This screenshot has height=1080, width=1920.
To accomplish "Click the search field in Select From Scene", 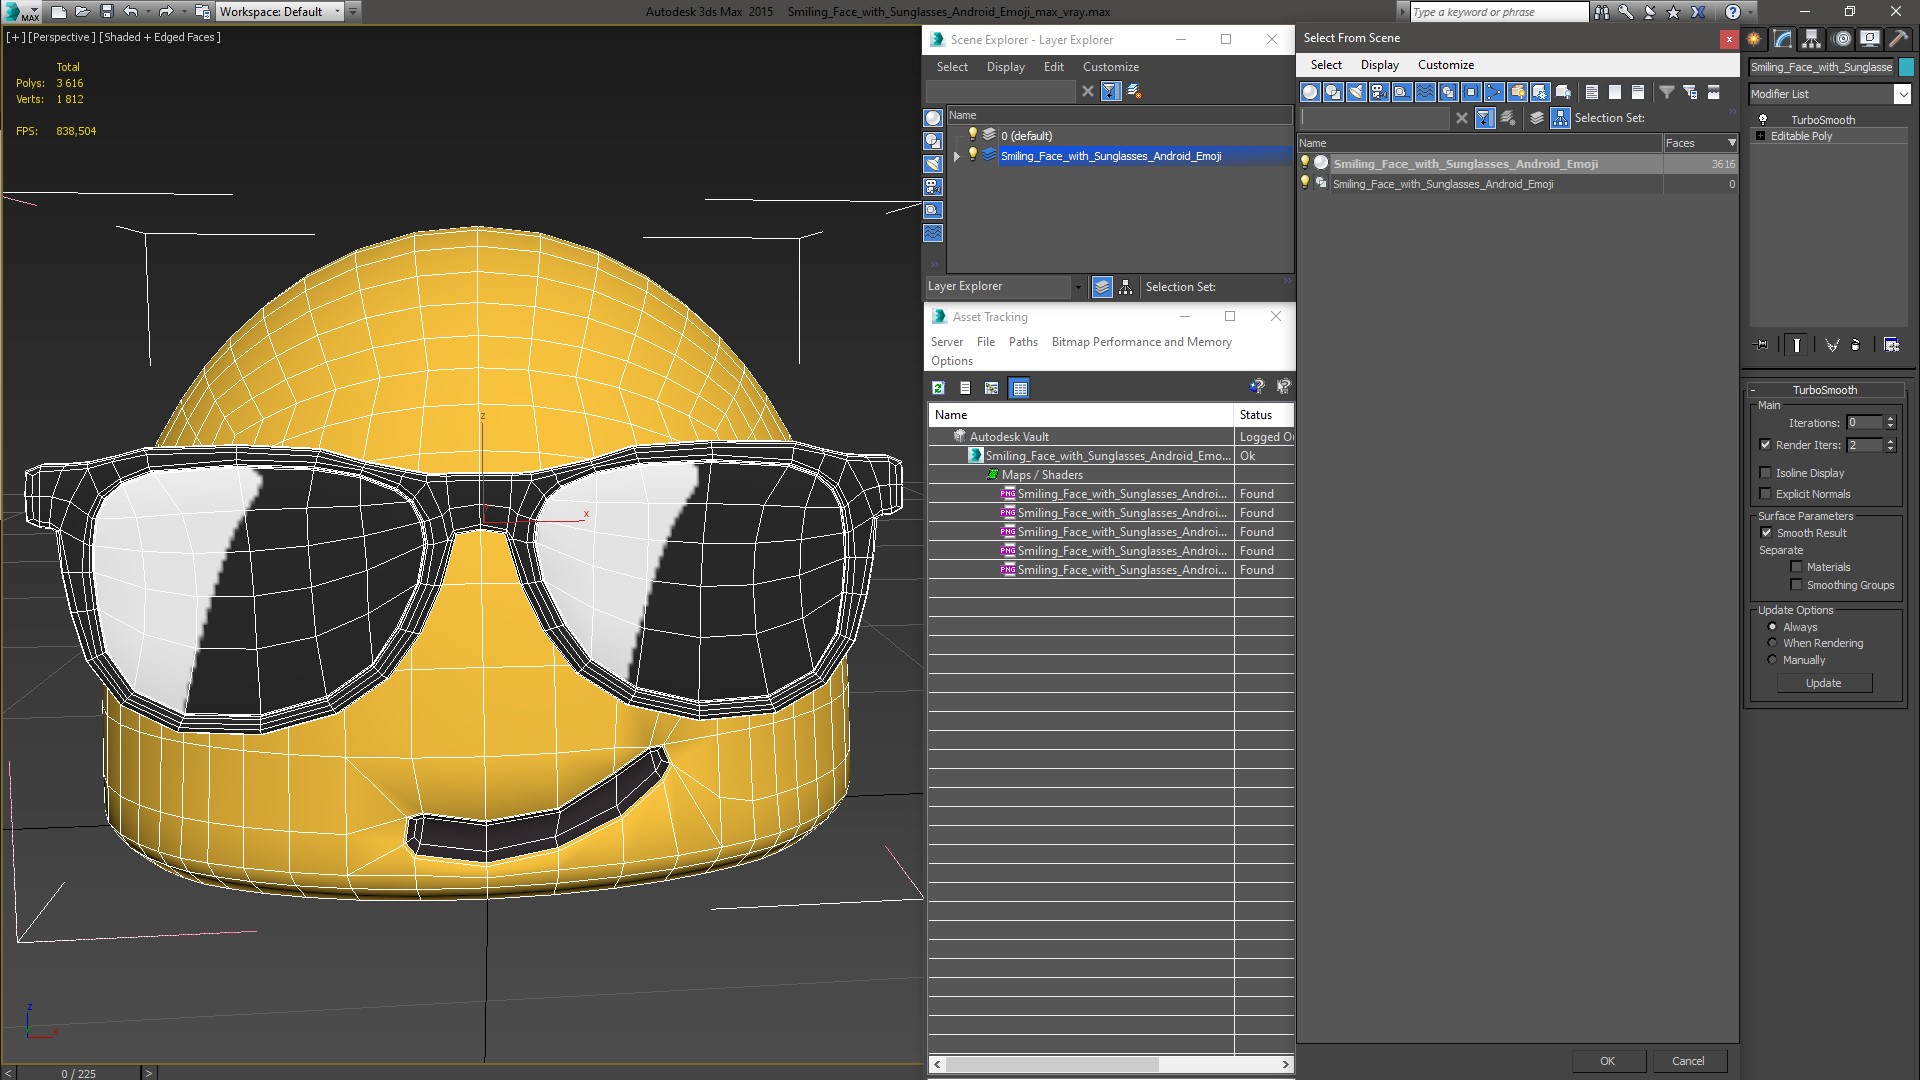I will [1374, 118].
